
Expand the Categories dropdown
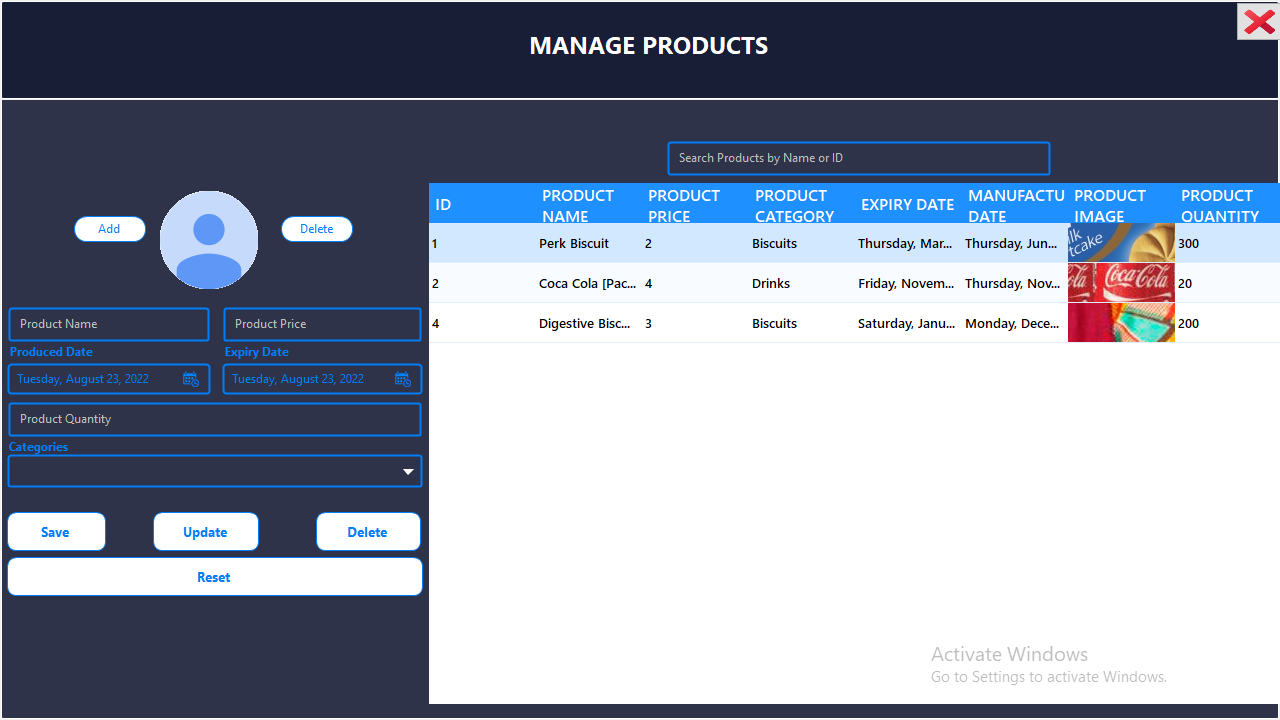coord(407,470)
